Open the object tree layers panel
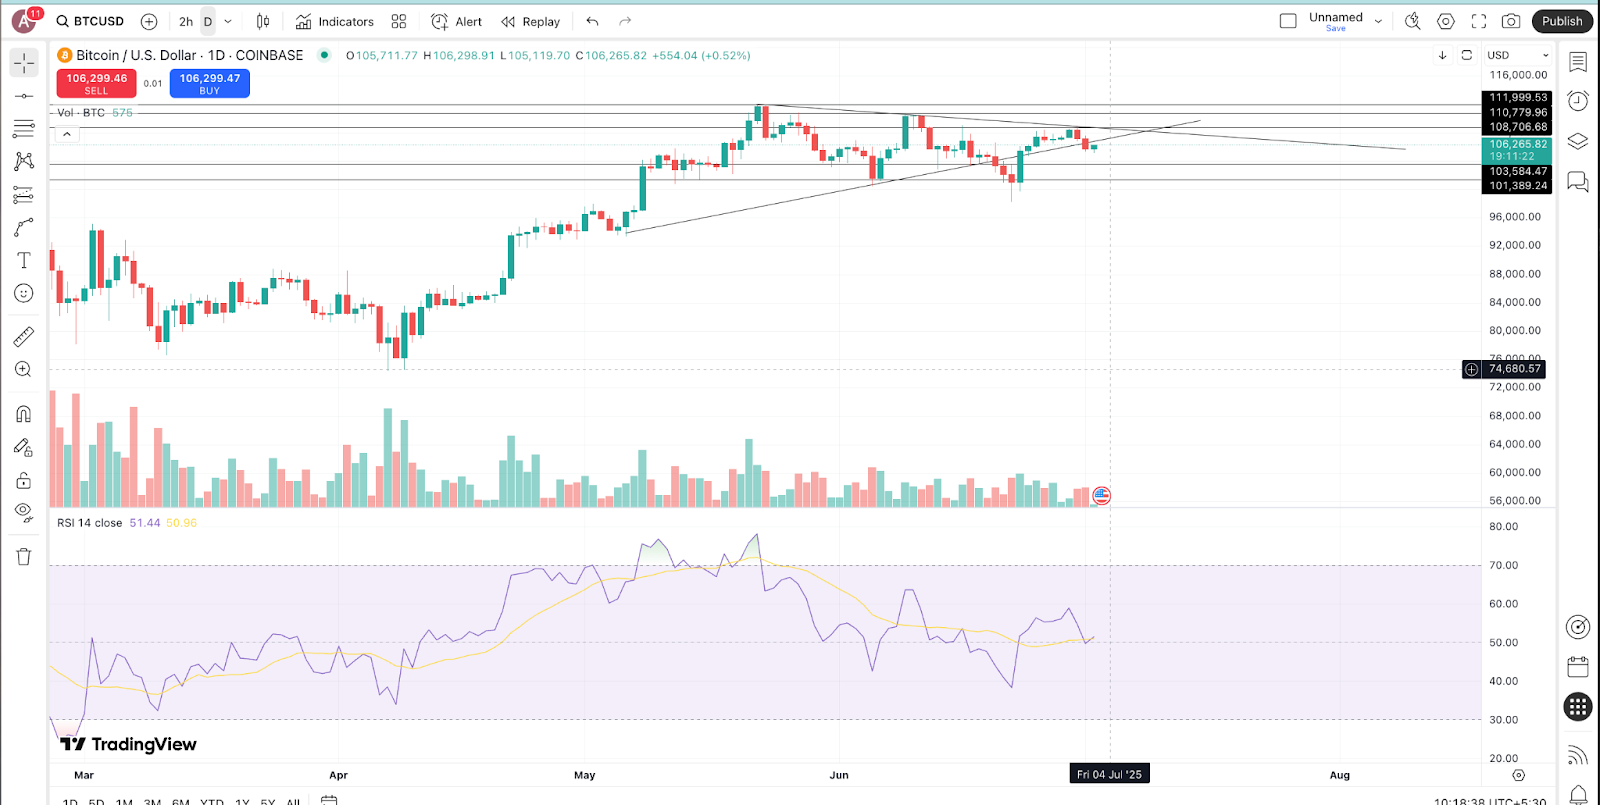1600x805 pixels. [x=1578, y=141]
